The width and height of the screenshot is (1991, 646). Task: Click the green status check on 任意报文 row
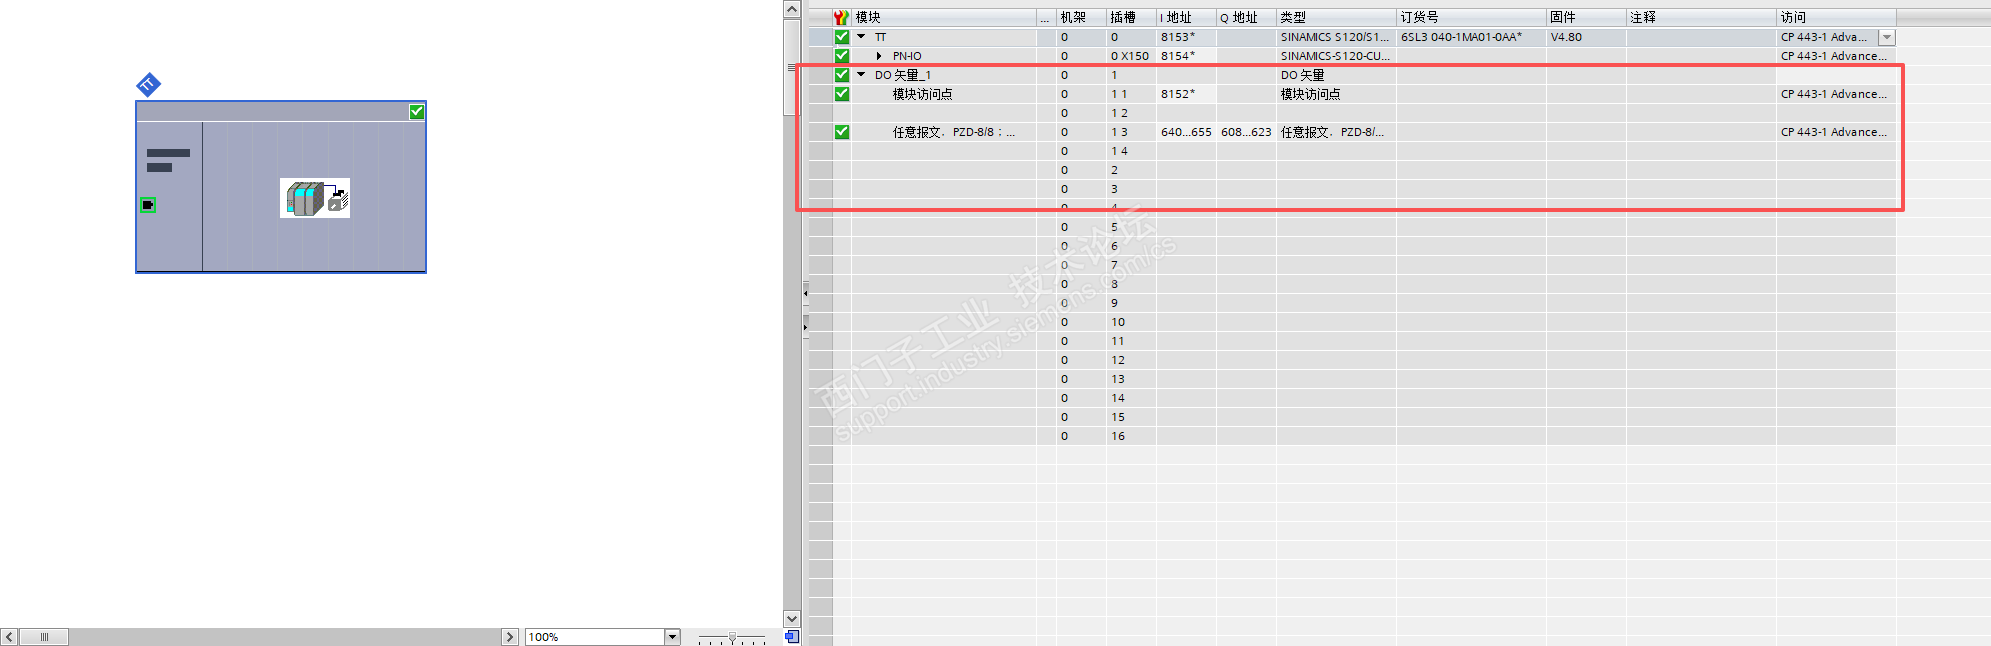point(842,132)
